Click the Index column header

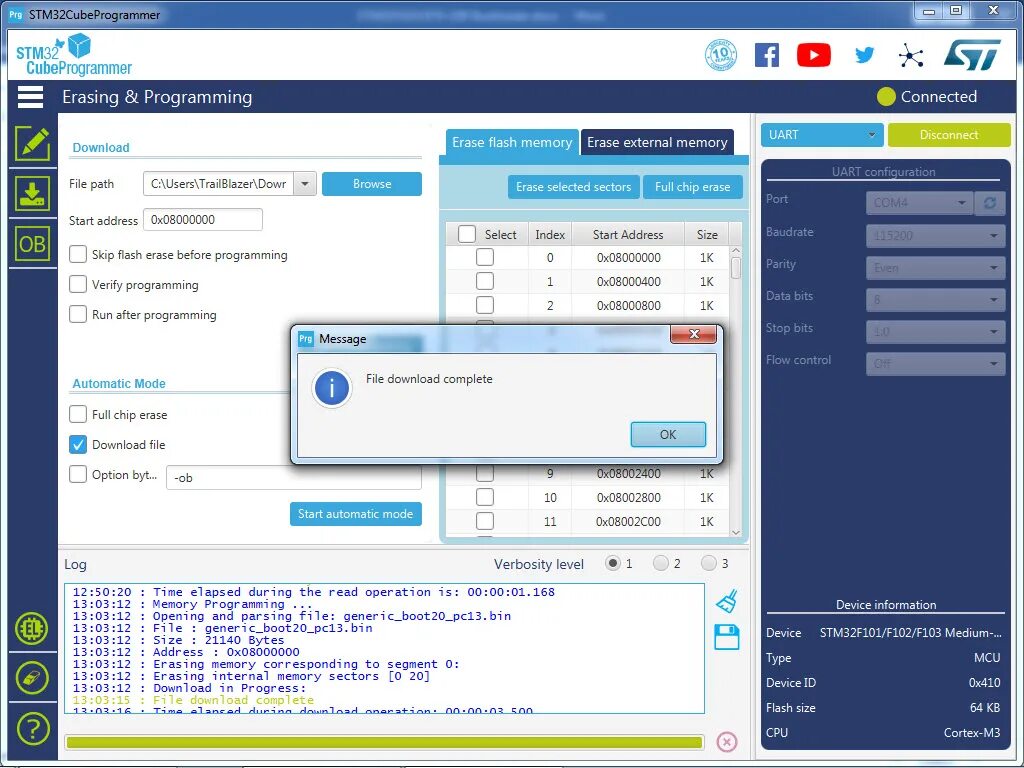coord(550,234)
